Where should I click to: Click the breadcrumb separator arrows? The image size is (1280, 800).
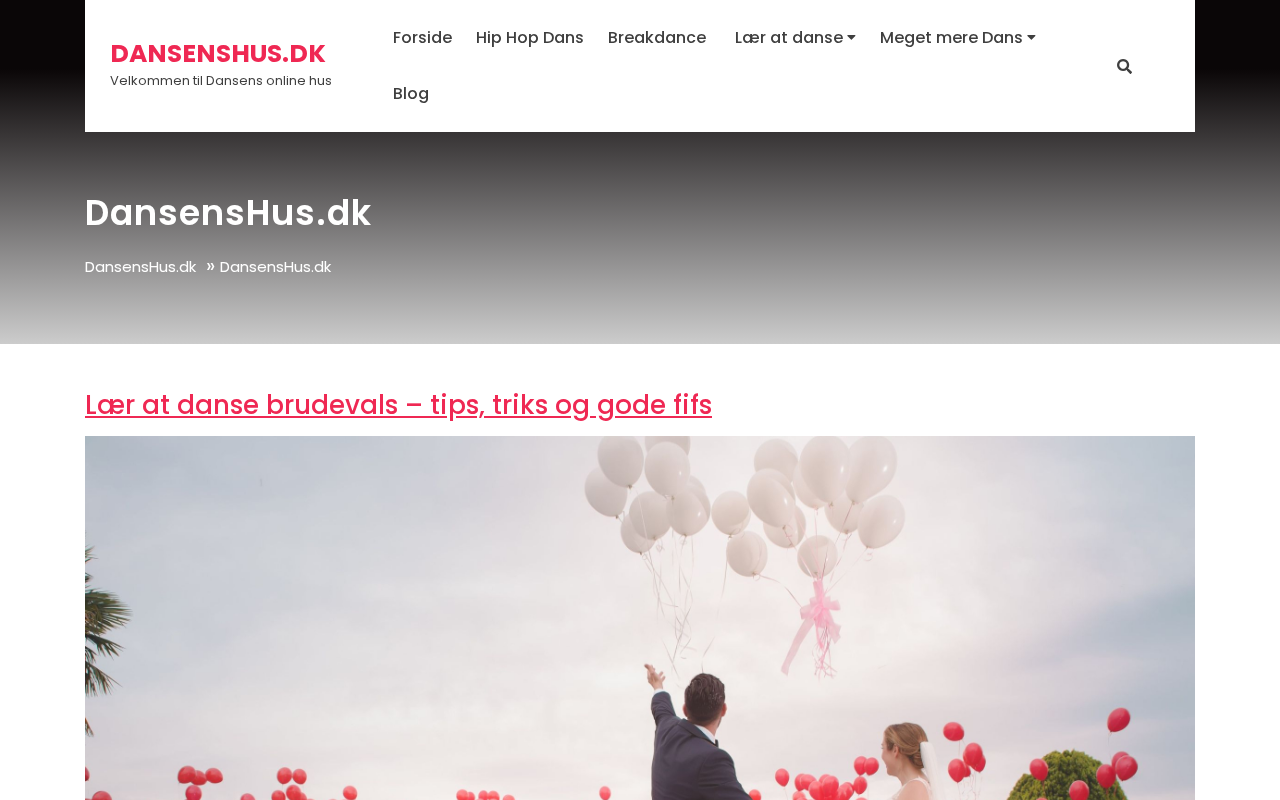[210, 266]
